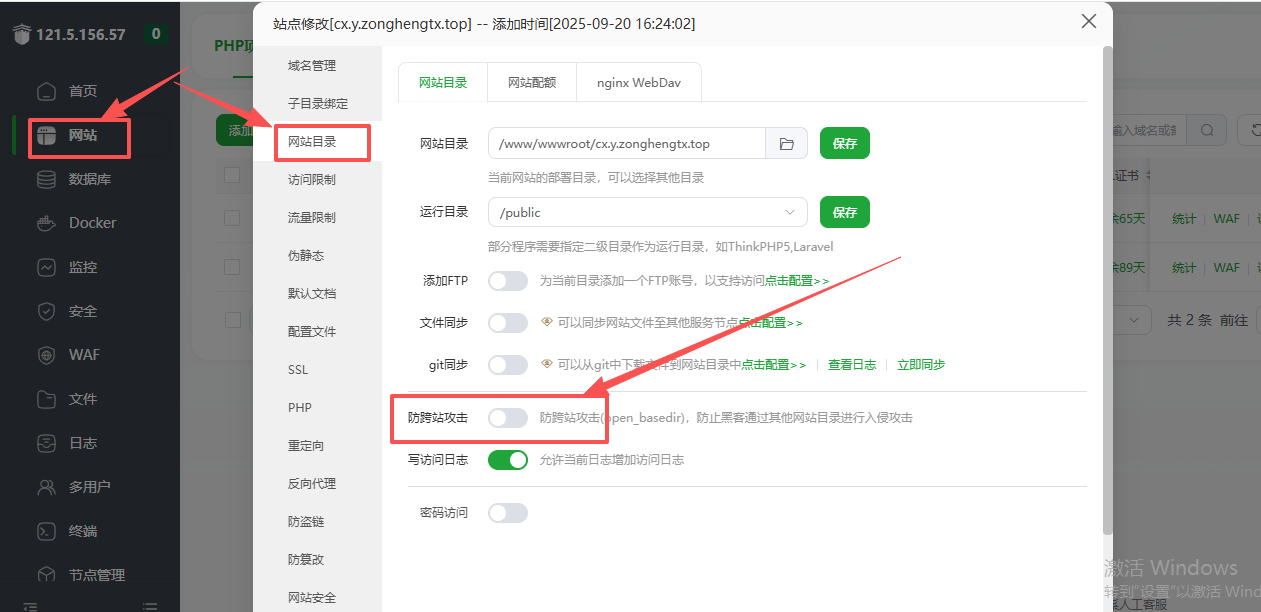This screenshot has width=1261, height=612.
Task: Click the 查看日志 link for git sync
Action: click(x=851, y=365)
